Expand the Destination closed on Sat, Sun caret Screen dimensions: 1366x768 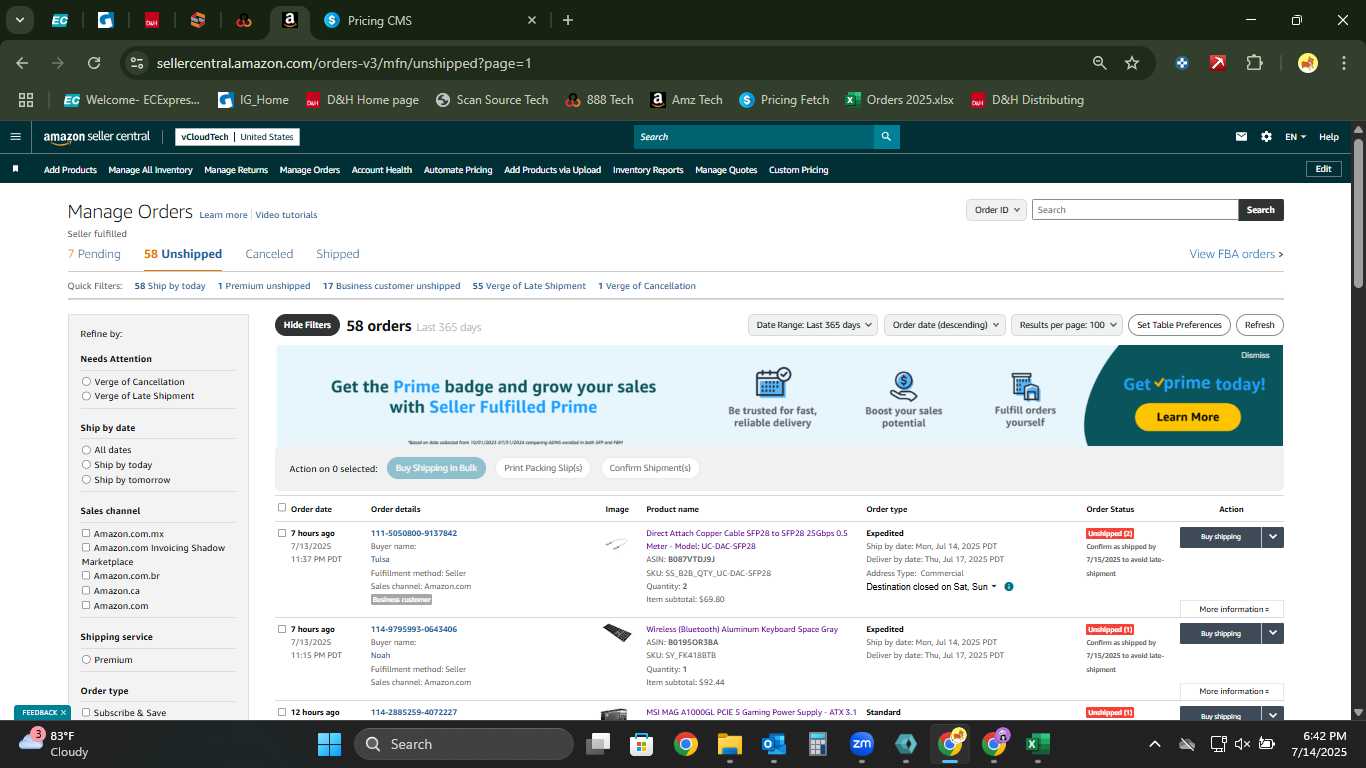pyautogui.click(x=993, y=587)
